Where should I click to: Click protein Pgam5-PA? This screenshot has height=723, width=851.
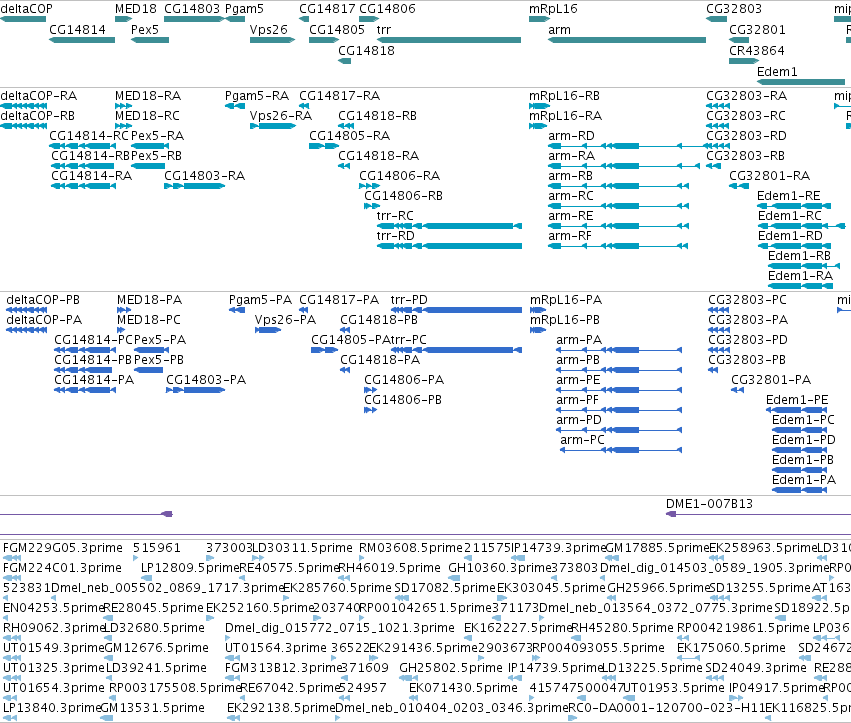click(x=260, y=300)
